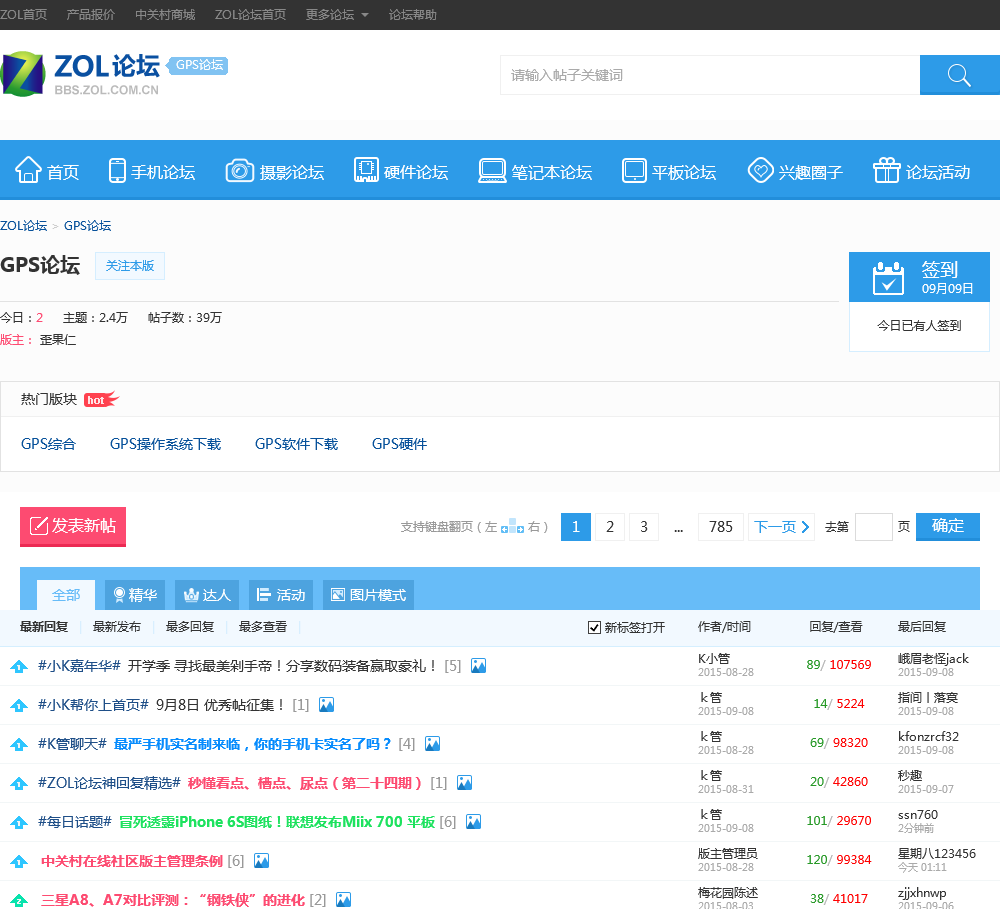Click the page number input box

(873, 527)
